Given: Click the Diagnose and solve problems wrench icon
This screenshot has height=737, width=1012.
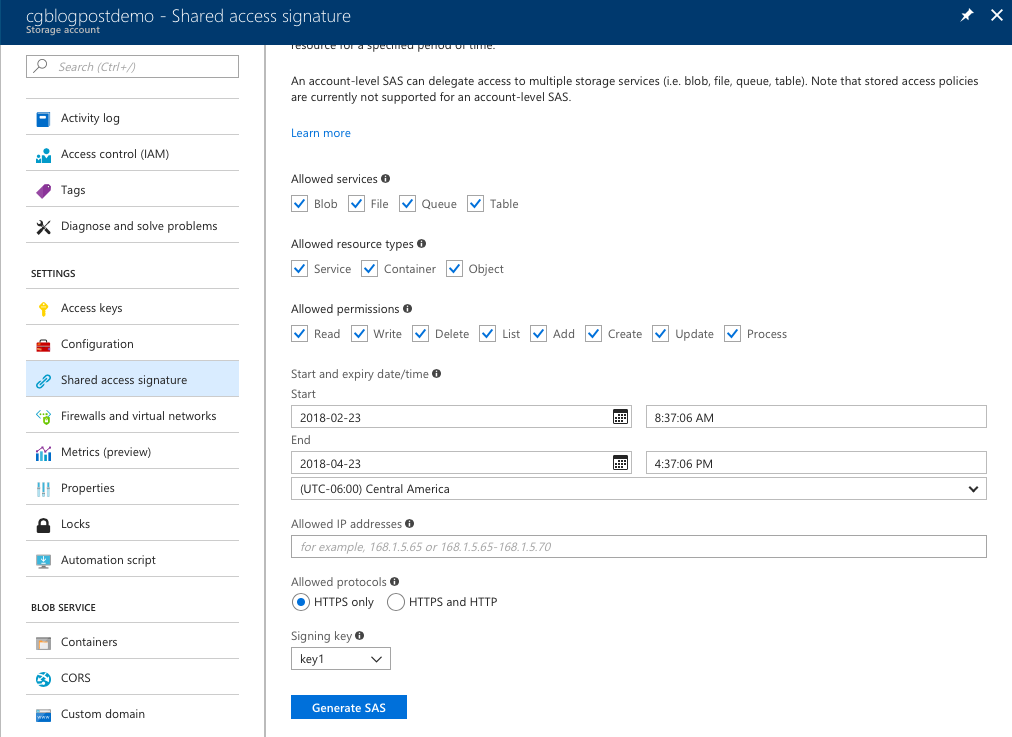Looking at the screenshot, I should (x=43, y=227).
